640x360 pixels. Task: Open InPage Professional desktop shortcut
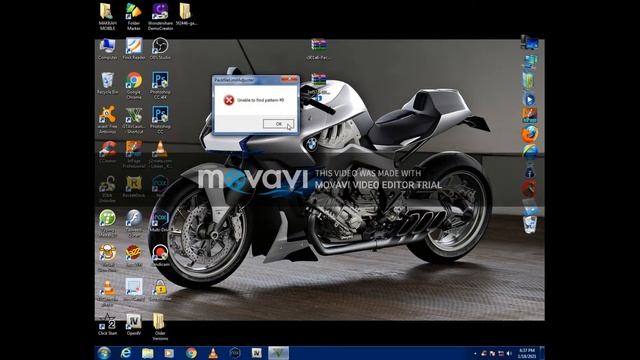(134, 154)
